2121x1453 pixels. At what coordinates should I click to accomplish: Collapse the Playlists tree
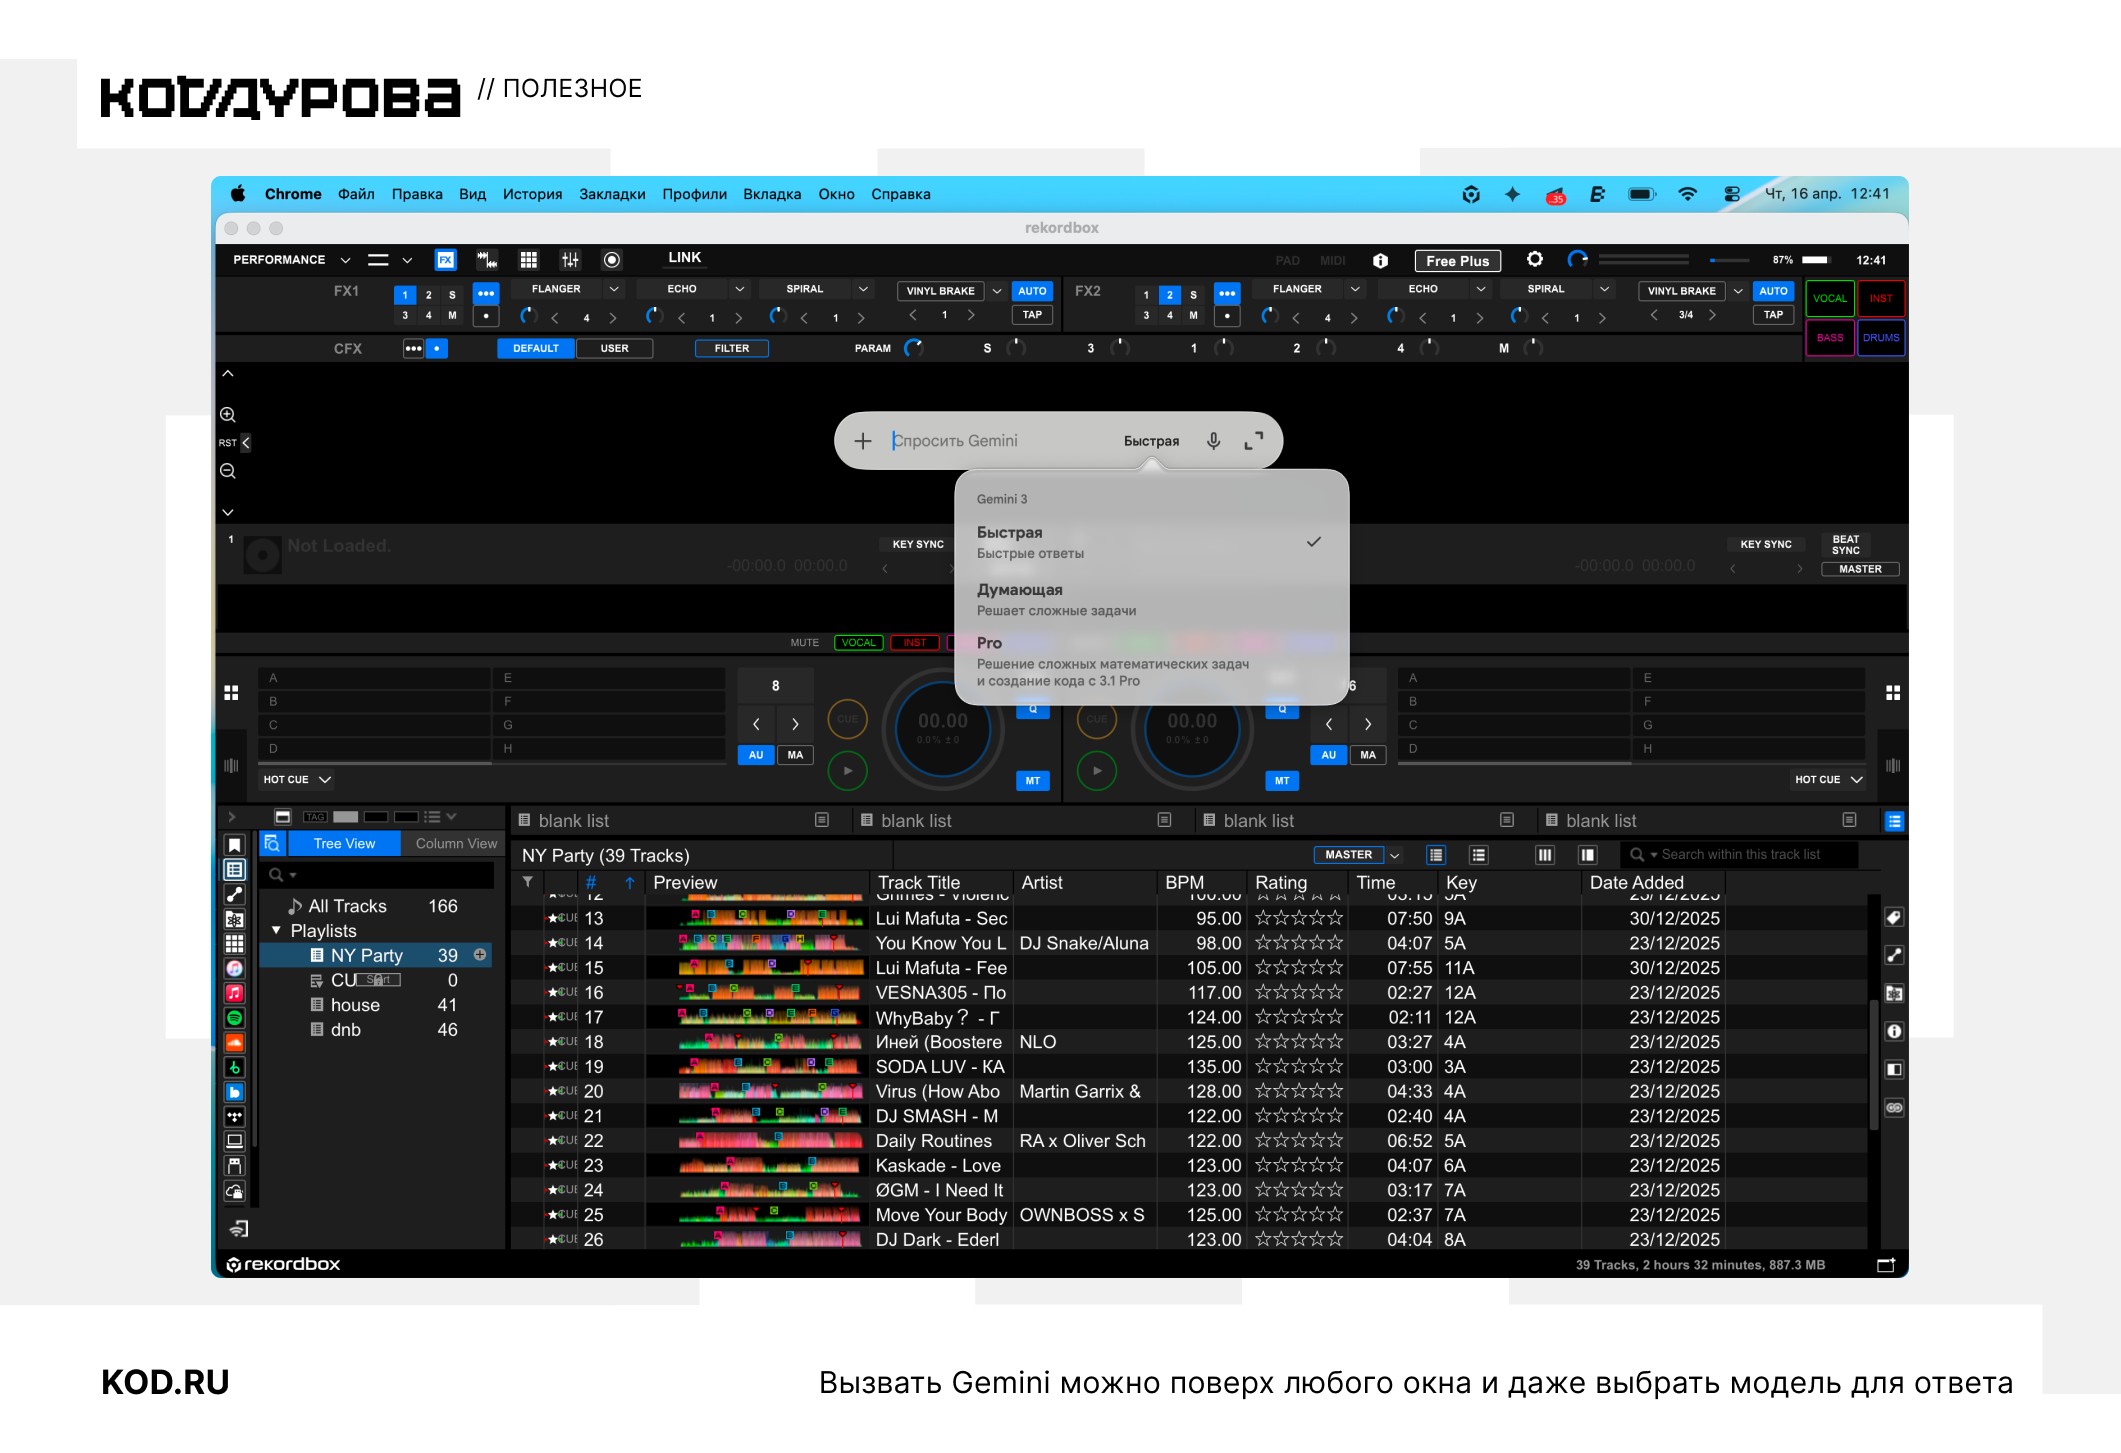(277, 931)
